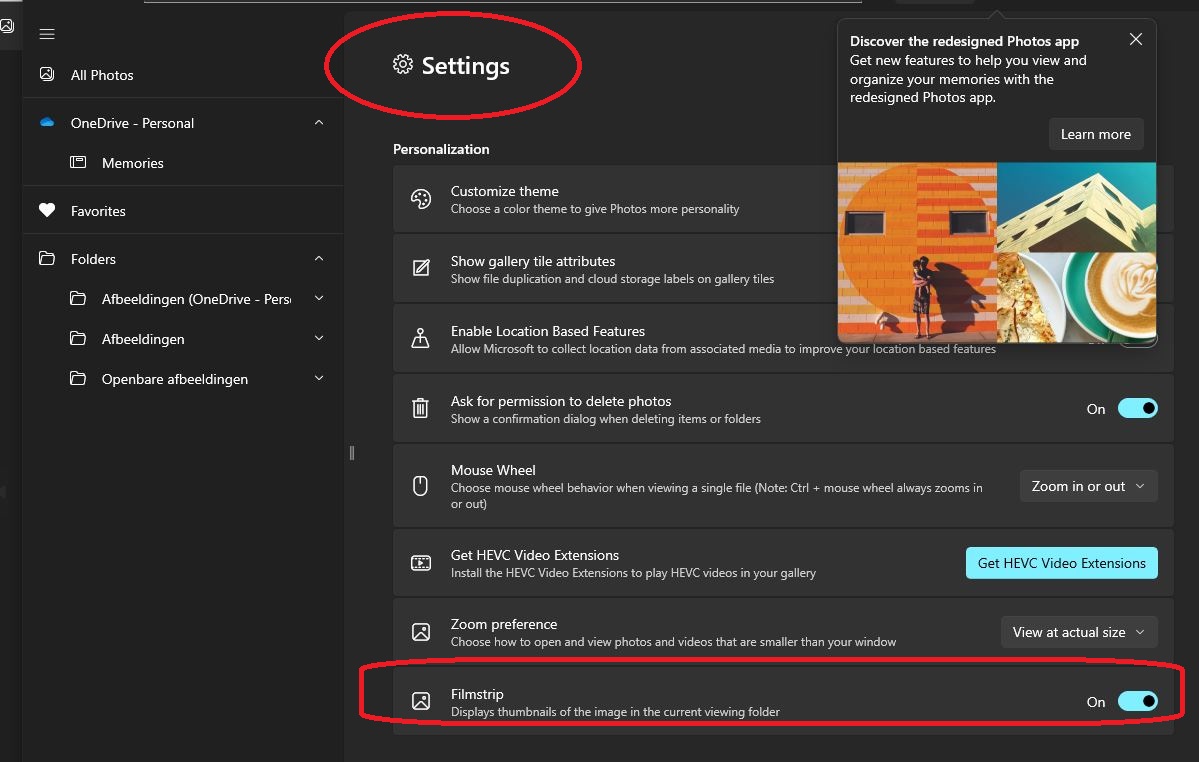Disable Ask for permission to delete toggle

pyautogui.click(x=1137, y=408)
